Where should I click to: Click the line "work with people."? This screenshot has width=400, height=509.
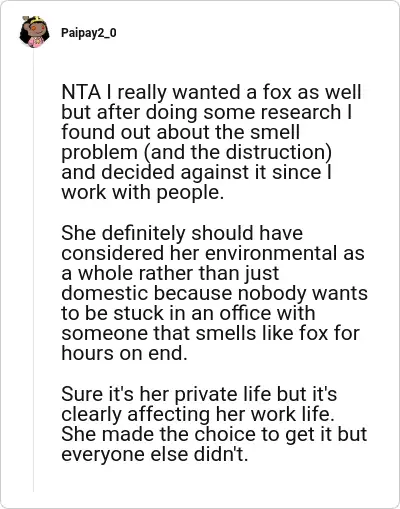coord(142,192)
